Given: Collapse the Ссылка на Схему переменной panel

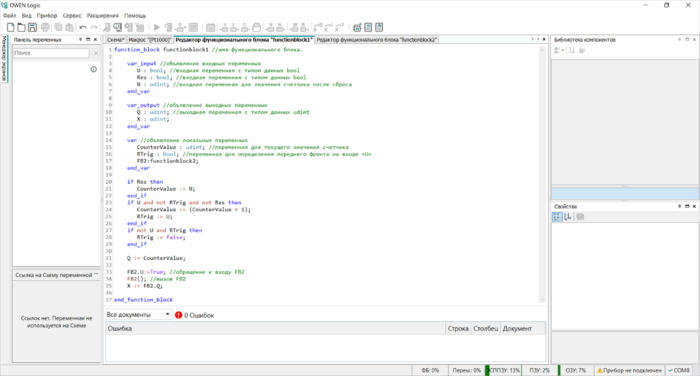Looking at the screenshot, I should (96, 274).
